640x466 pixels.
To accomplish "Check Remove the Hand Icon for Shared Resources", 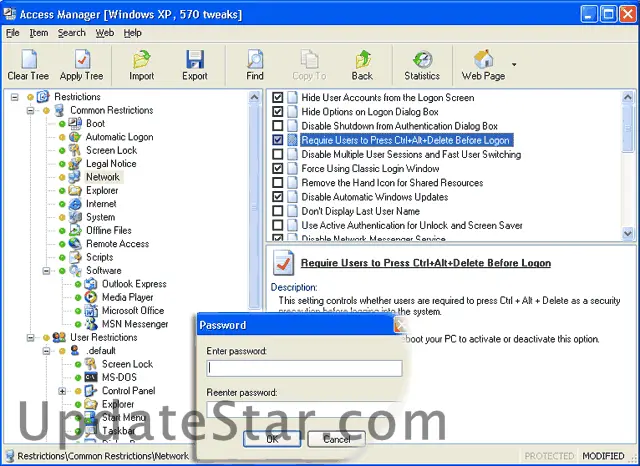I will point(278,182).
